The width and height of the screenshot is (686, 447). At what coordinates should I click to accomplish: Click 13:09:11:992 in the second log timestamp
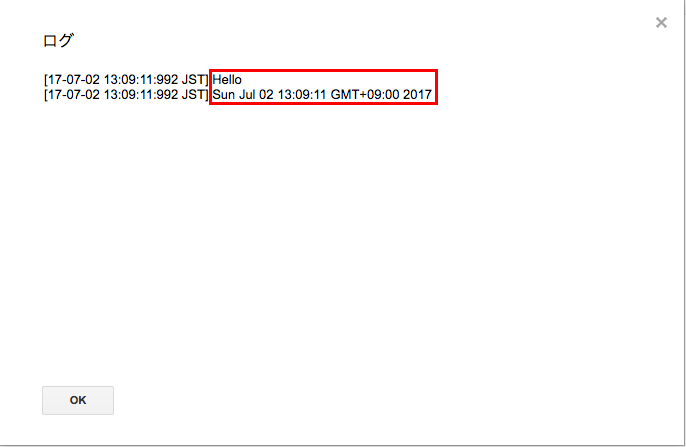[141, 94]
